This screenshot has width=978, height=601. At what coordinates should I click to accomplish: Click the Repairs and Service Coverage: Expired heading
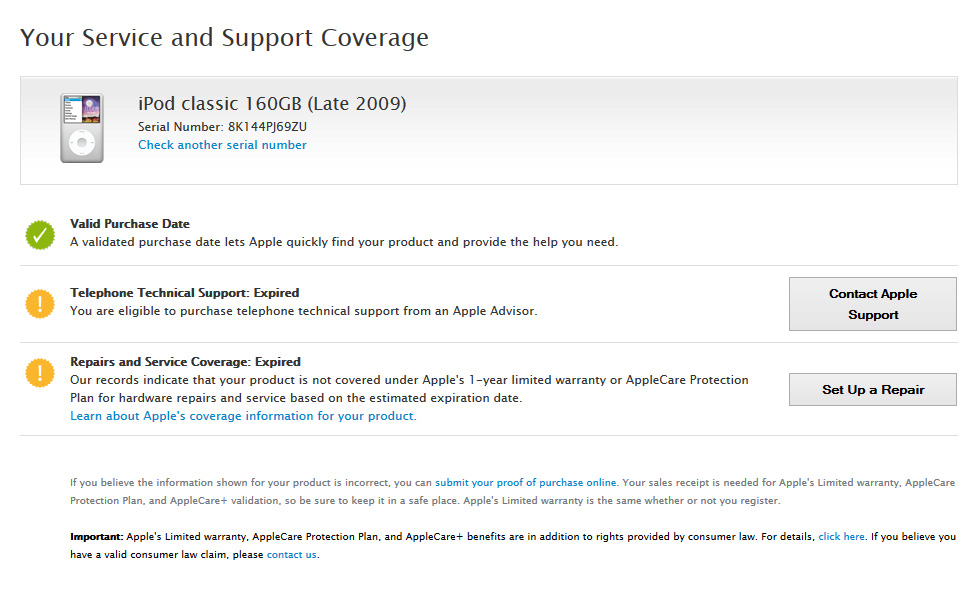185,362
